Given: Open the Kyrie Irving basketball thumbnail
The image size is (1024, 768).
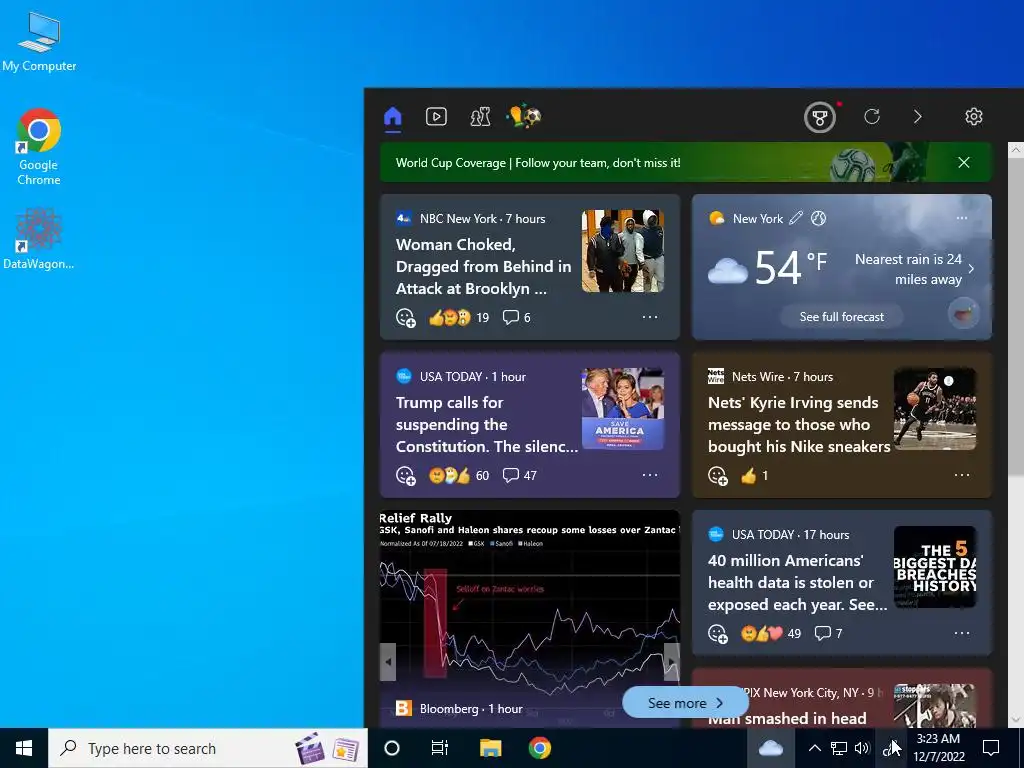Looking at the screenshot, I should point(935,409).
